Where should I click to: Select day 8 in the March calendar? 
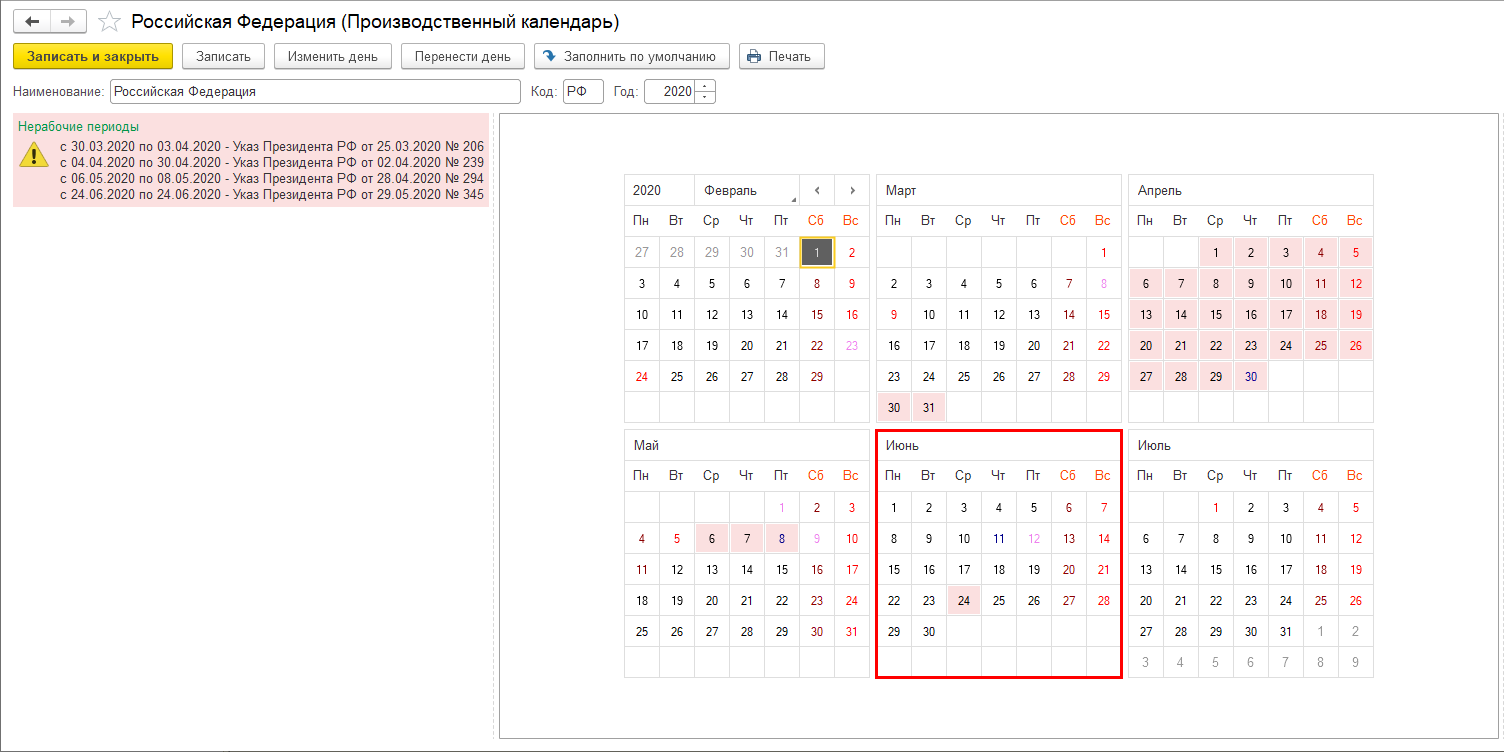pos(1104,284)
